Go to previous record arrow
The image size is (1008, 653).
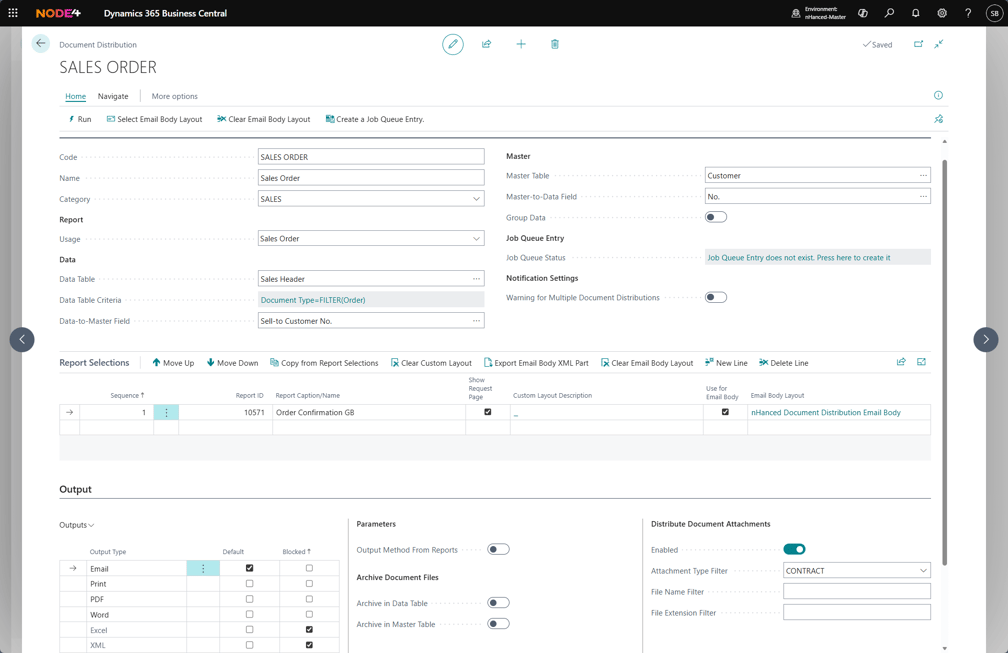22,339
